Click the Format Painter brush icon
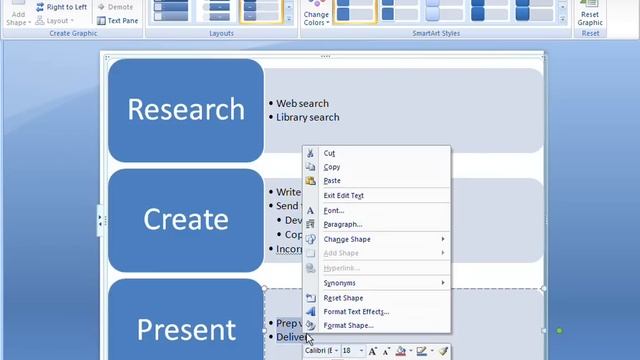Viewport: 640px width, 360px height. 443,351
